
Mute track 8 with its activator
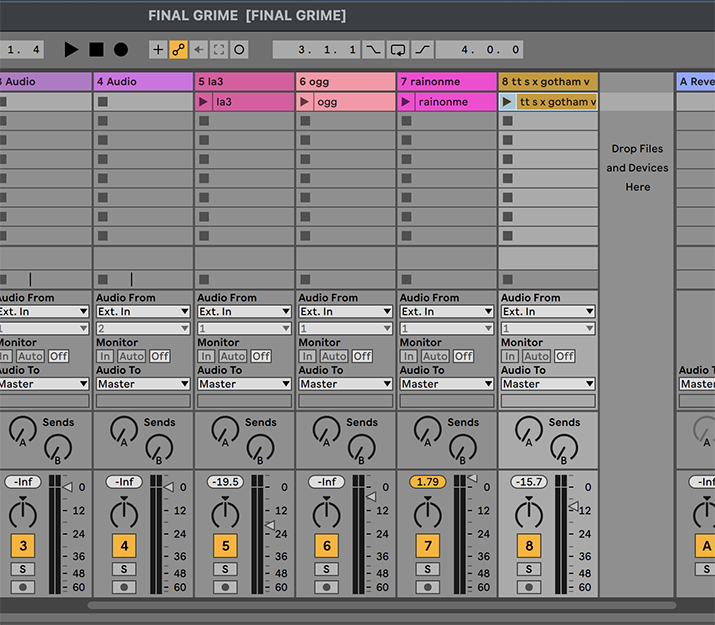pos(529,546)
